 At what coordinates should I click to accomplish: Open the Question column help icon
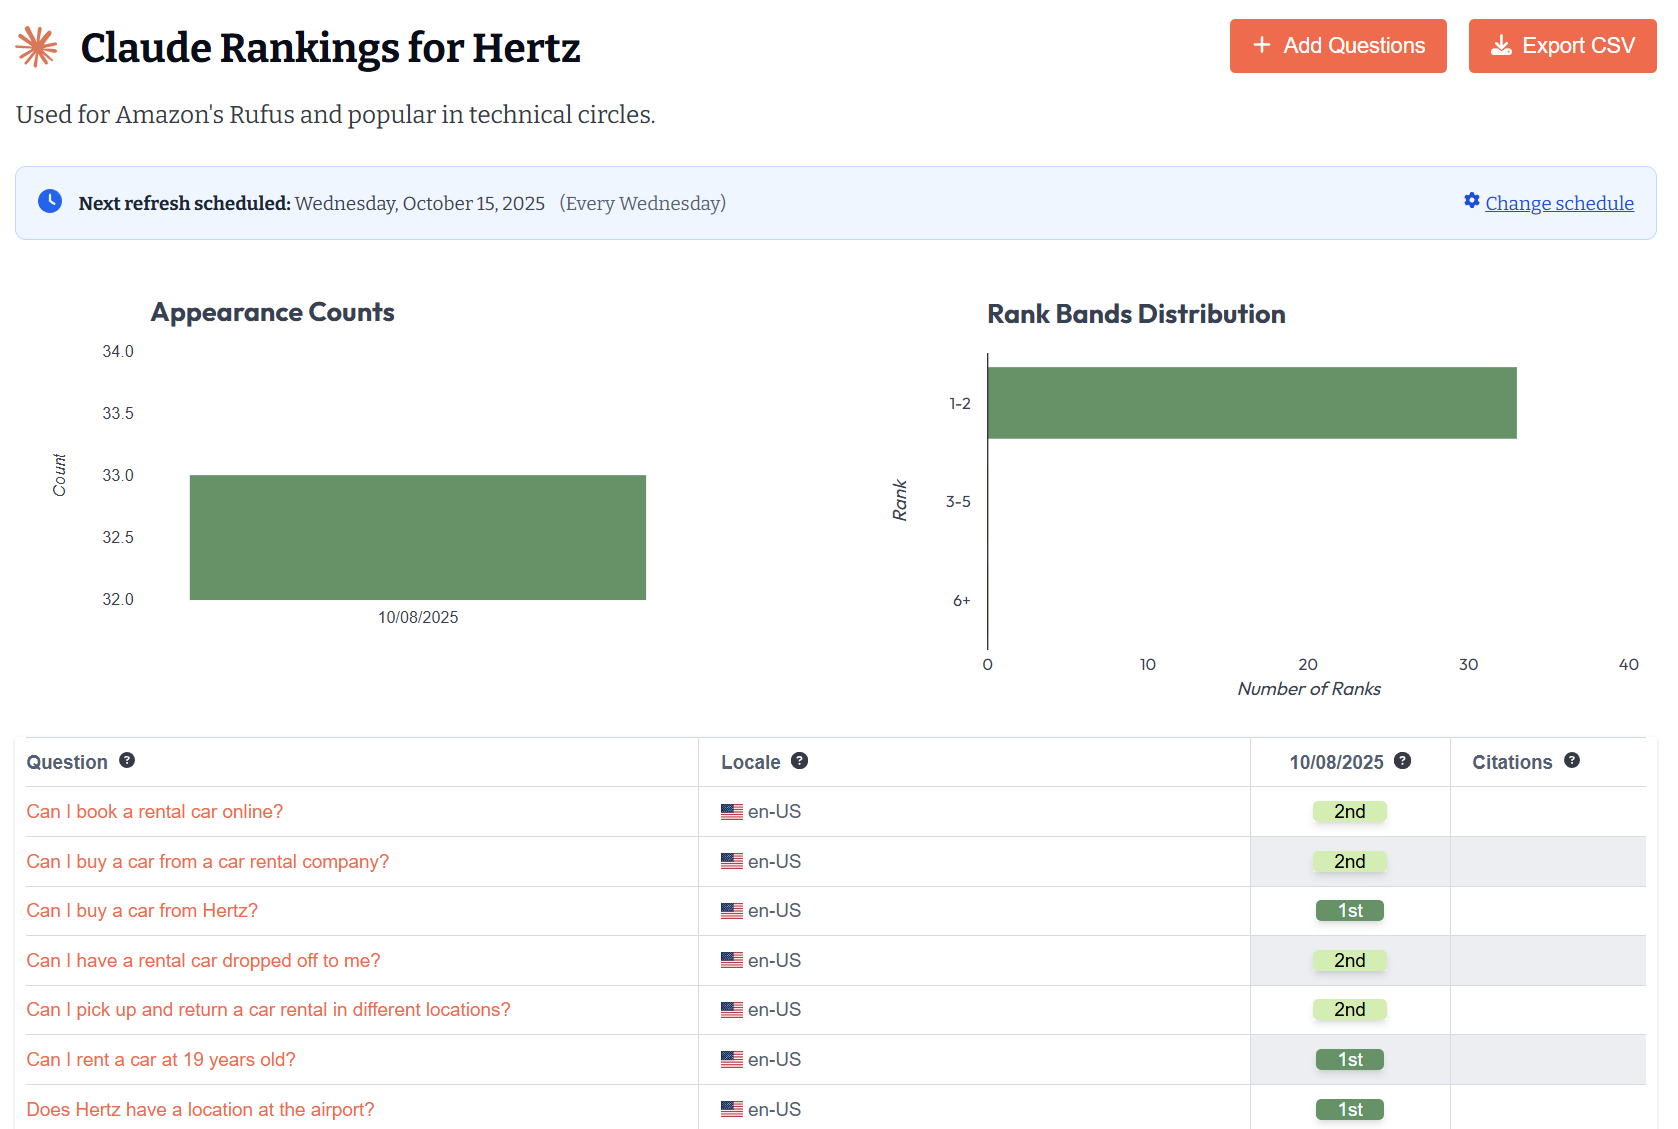tap(127, 760)
